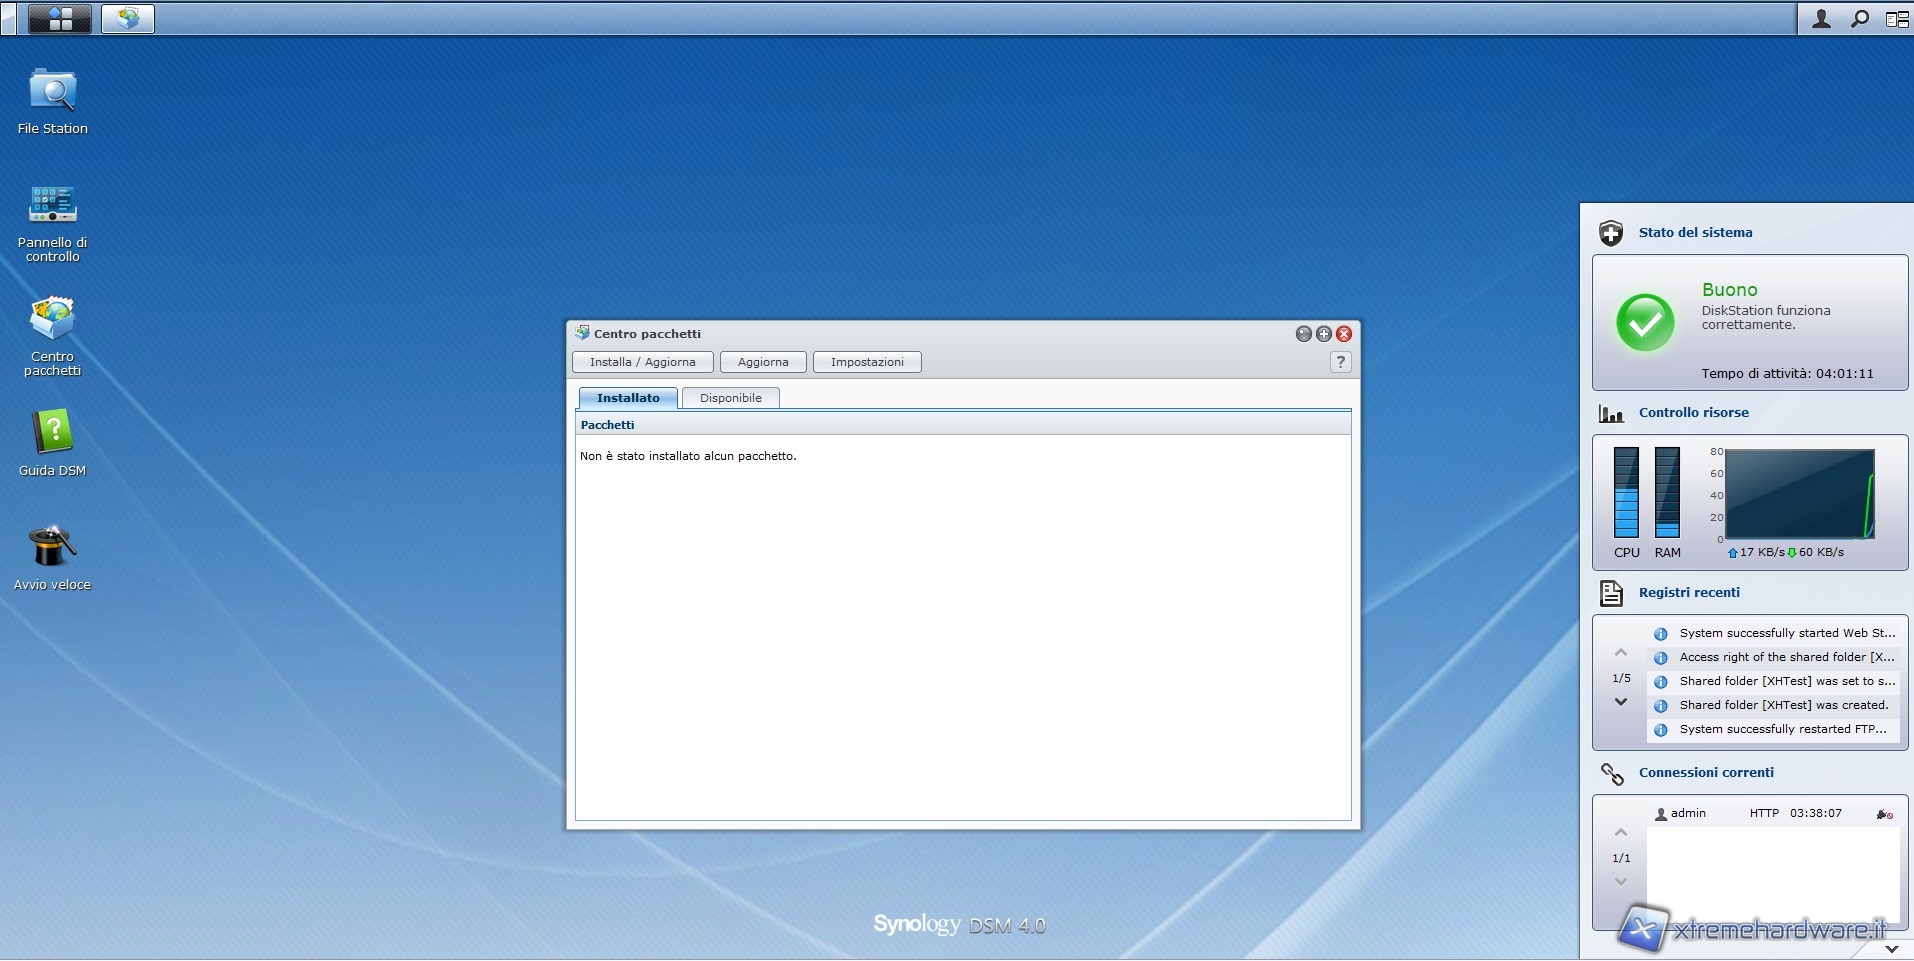Screen dimensions: 1914x961
Task: Go to next page of recent logs
Action: pyautogui.click(x=1621, y=702)
